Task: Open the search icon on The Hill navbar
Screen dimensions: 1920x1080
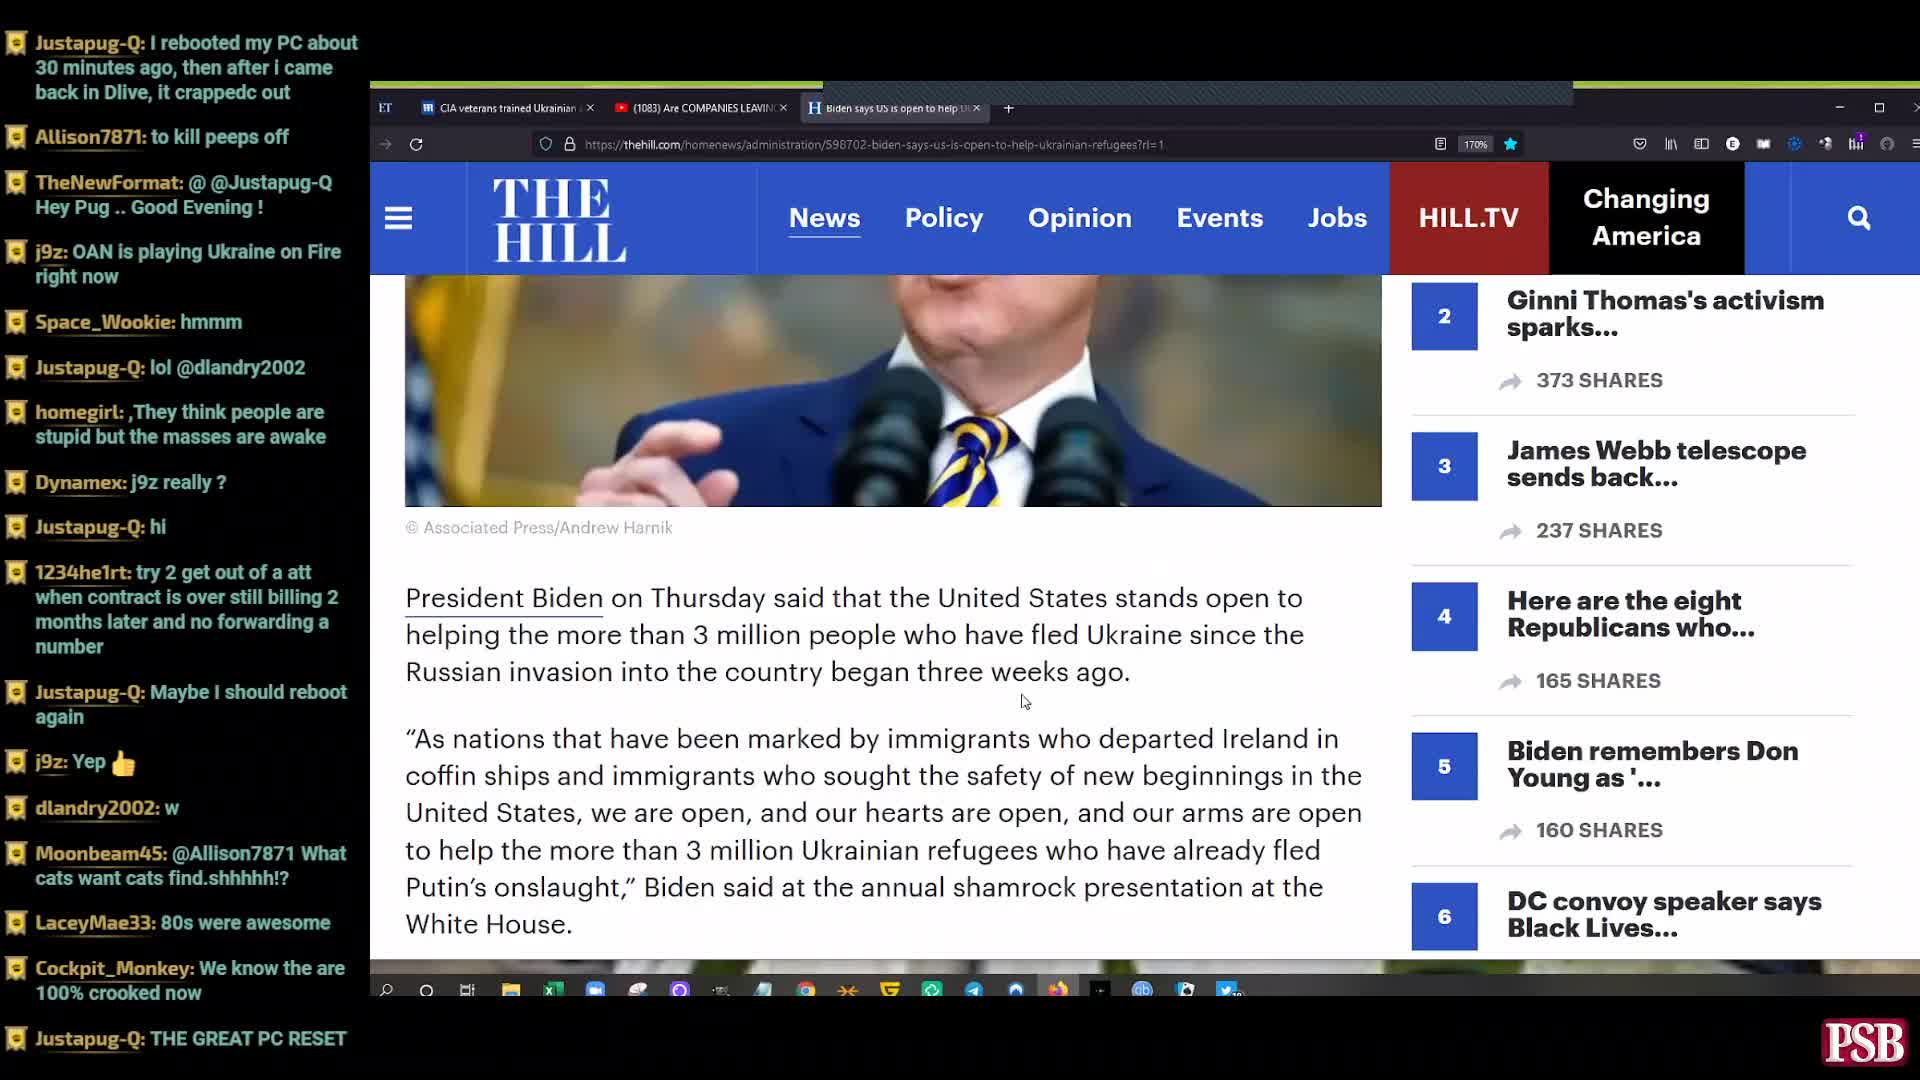Action: pyautogui.click(x=1858, y=218)
